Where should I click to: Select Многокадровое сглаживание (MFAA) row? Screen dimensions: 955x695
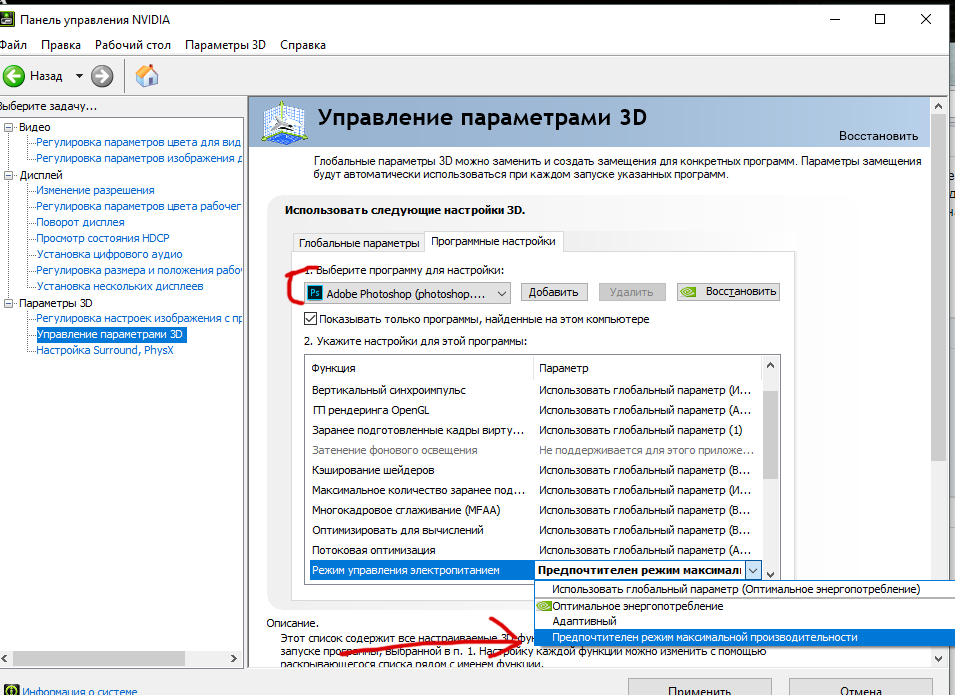tap(535, 510)
